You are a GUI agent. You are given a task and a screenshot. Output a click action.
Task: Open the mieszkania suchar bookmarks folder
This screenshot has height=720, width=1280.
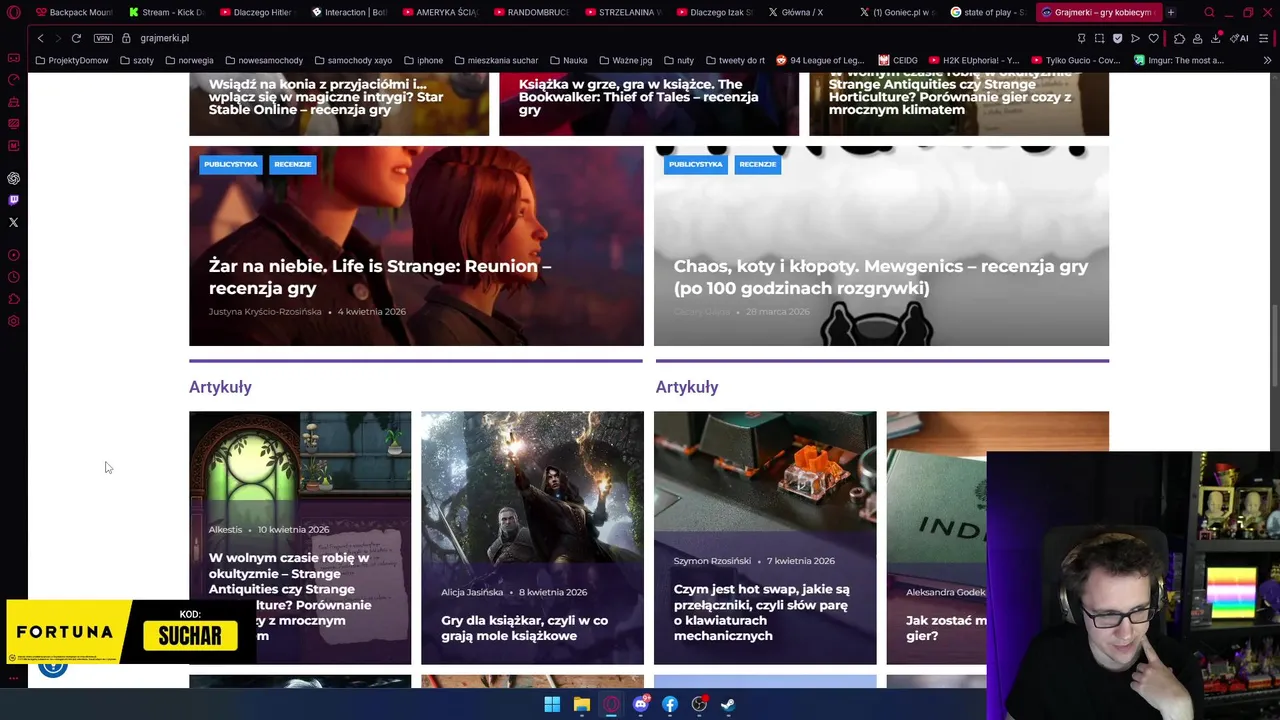495,60
